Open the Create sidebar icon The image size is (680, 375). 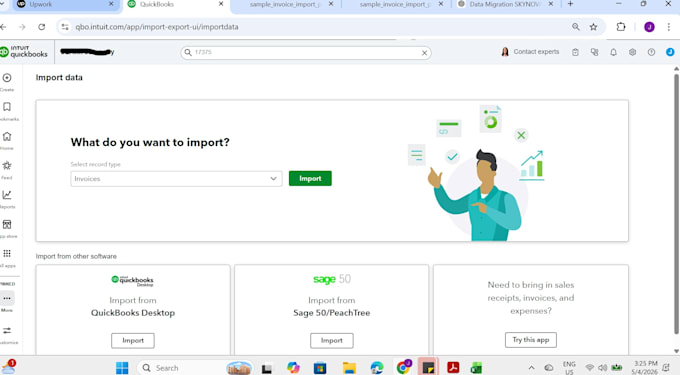pyautogui.click(x=7, y=78)
